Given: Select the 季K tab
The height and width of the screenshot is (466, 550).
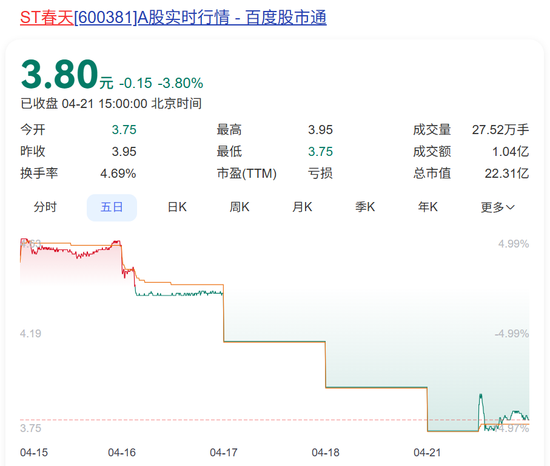Looking at the screenshot, I should [365, 207].
